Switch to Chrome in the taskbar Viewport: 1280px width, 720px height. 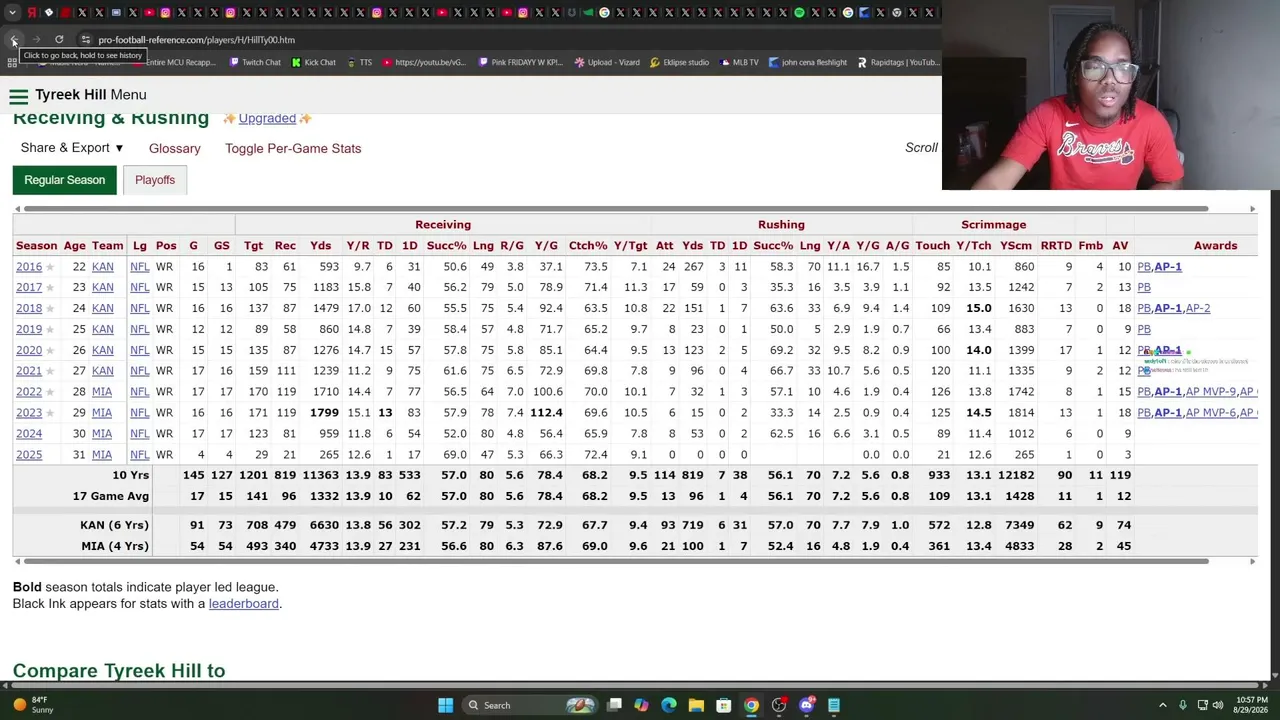click(x=751, y=705)
